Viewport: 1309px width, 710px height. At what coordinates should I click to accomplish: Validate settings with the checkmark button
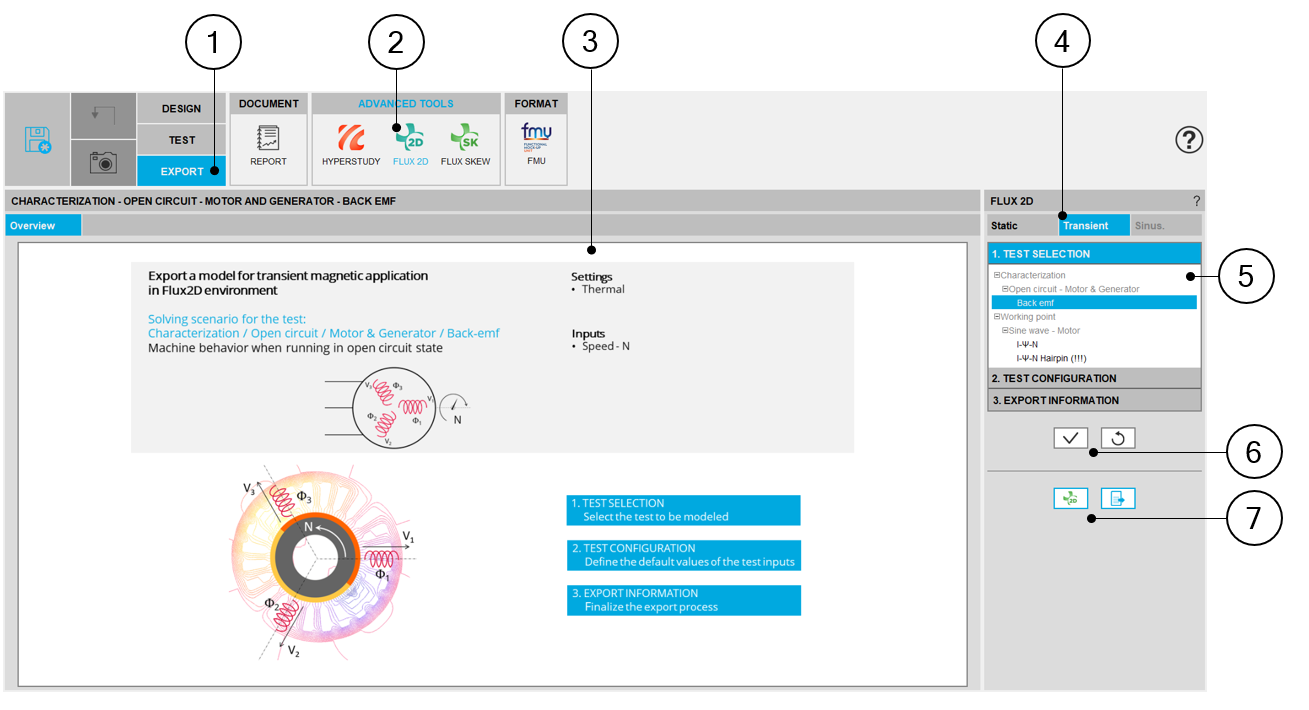1070,438
